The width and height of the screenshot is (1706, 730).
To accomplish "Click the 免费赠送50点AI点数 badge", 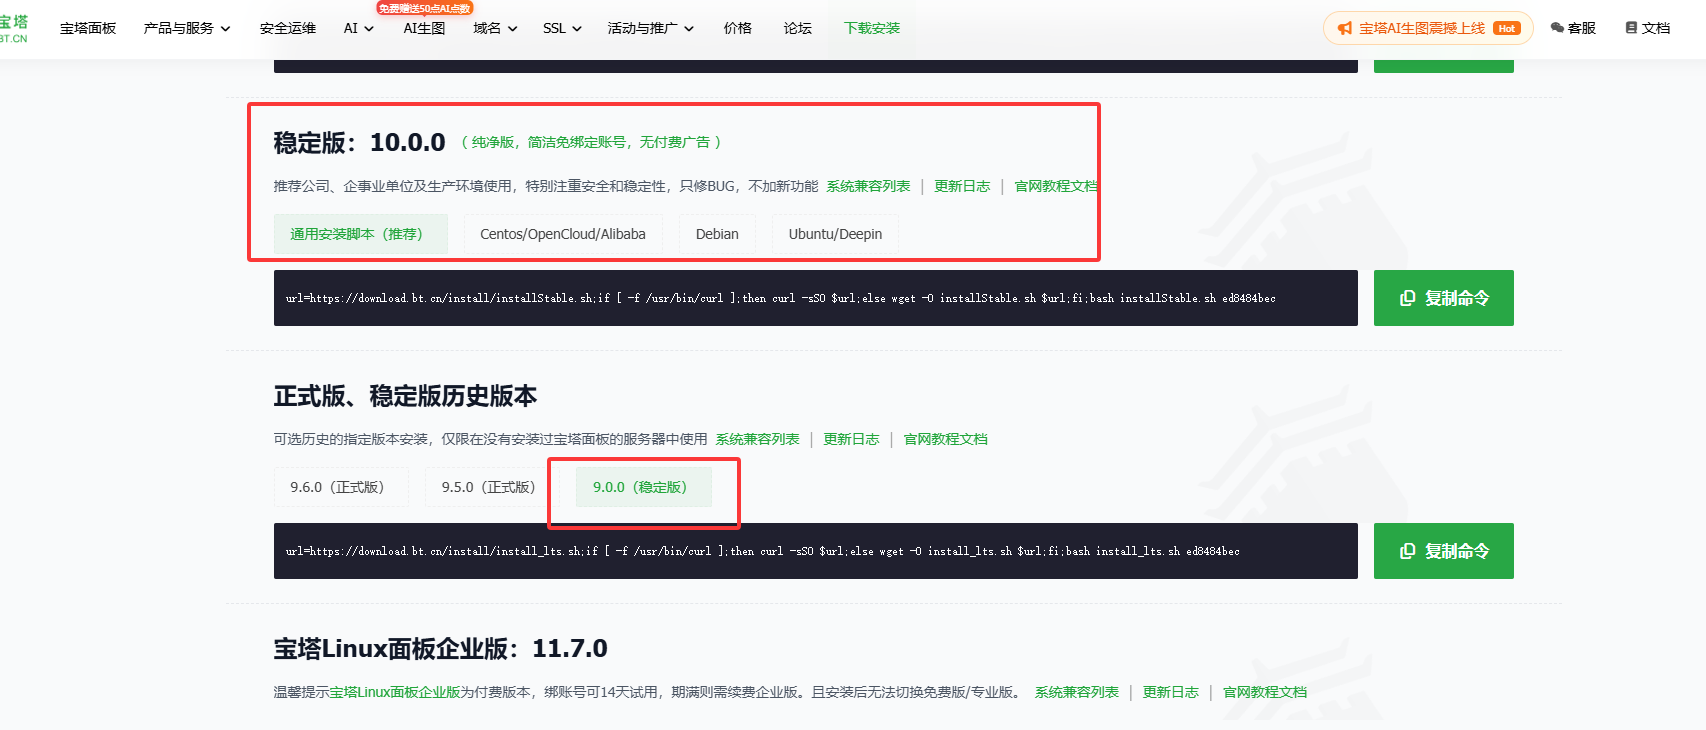I will (424, 8).
